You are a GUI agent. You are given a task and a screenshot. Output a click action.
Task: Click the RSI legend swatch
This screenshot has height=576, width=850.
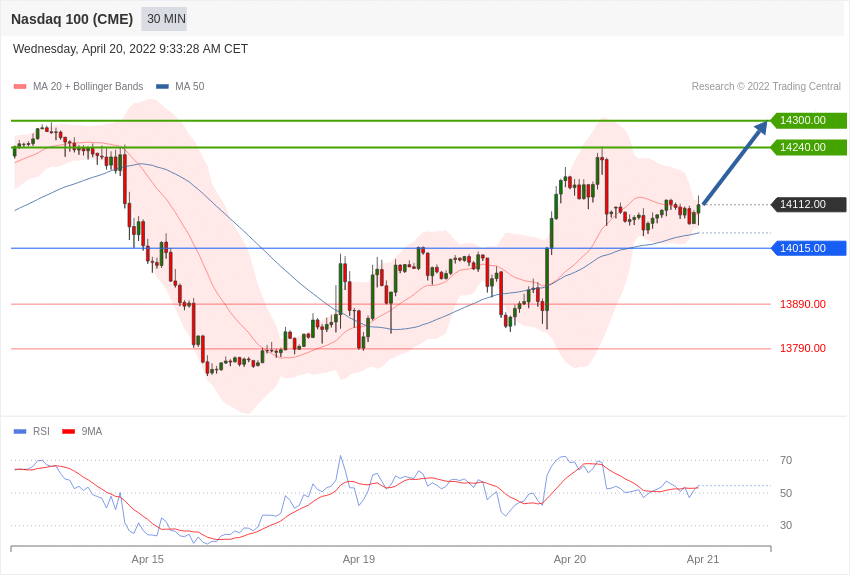tap(20, 431)
